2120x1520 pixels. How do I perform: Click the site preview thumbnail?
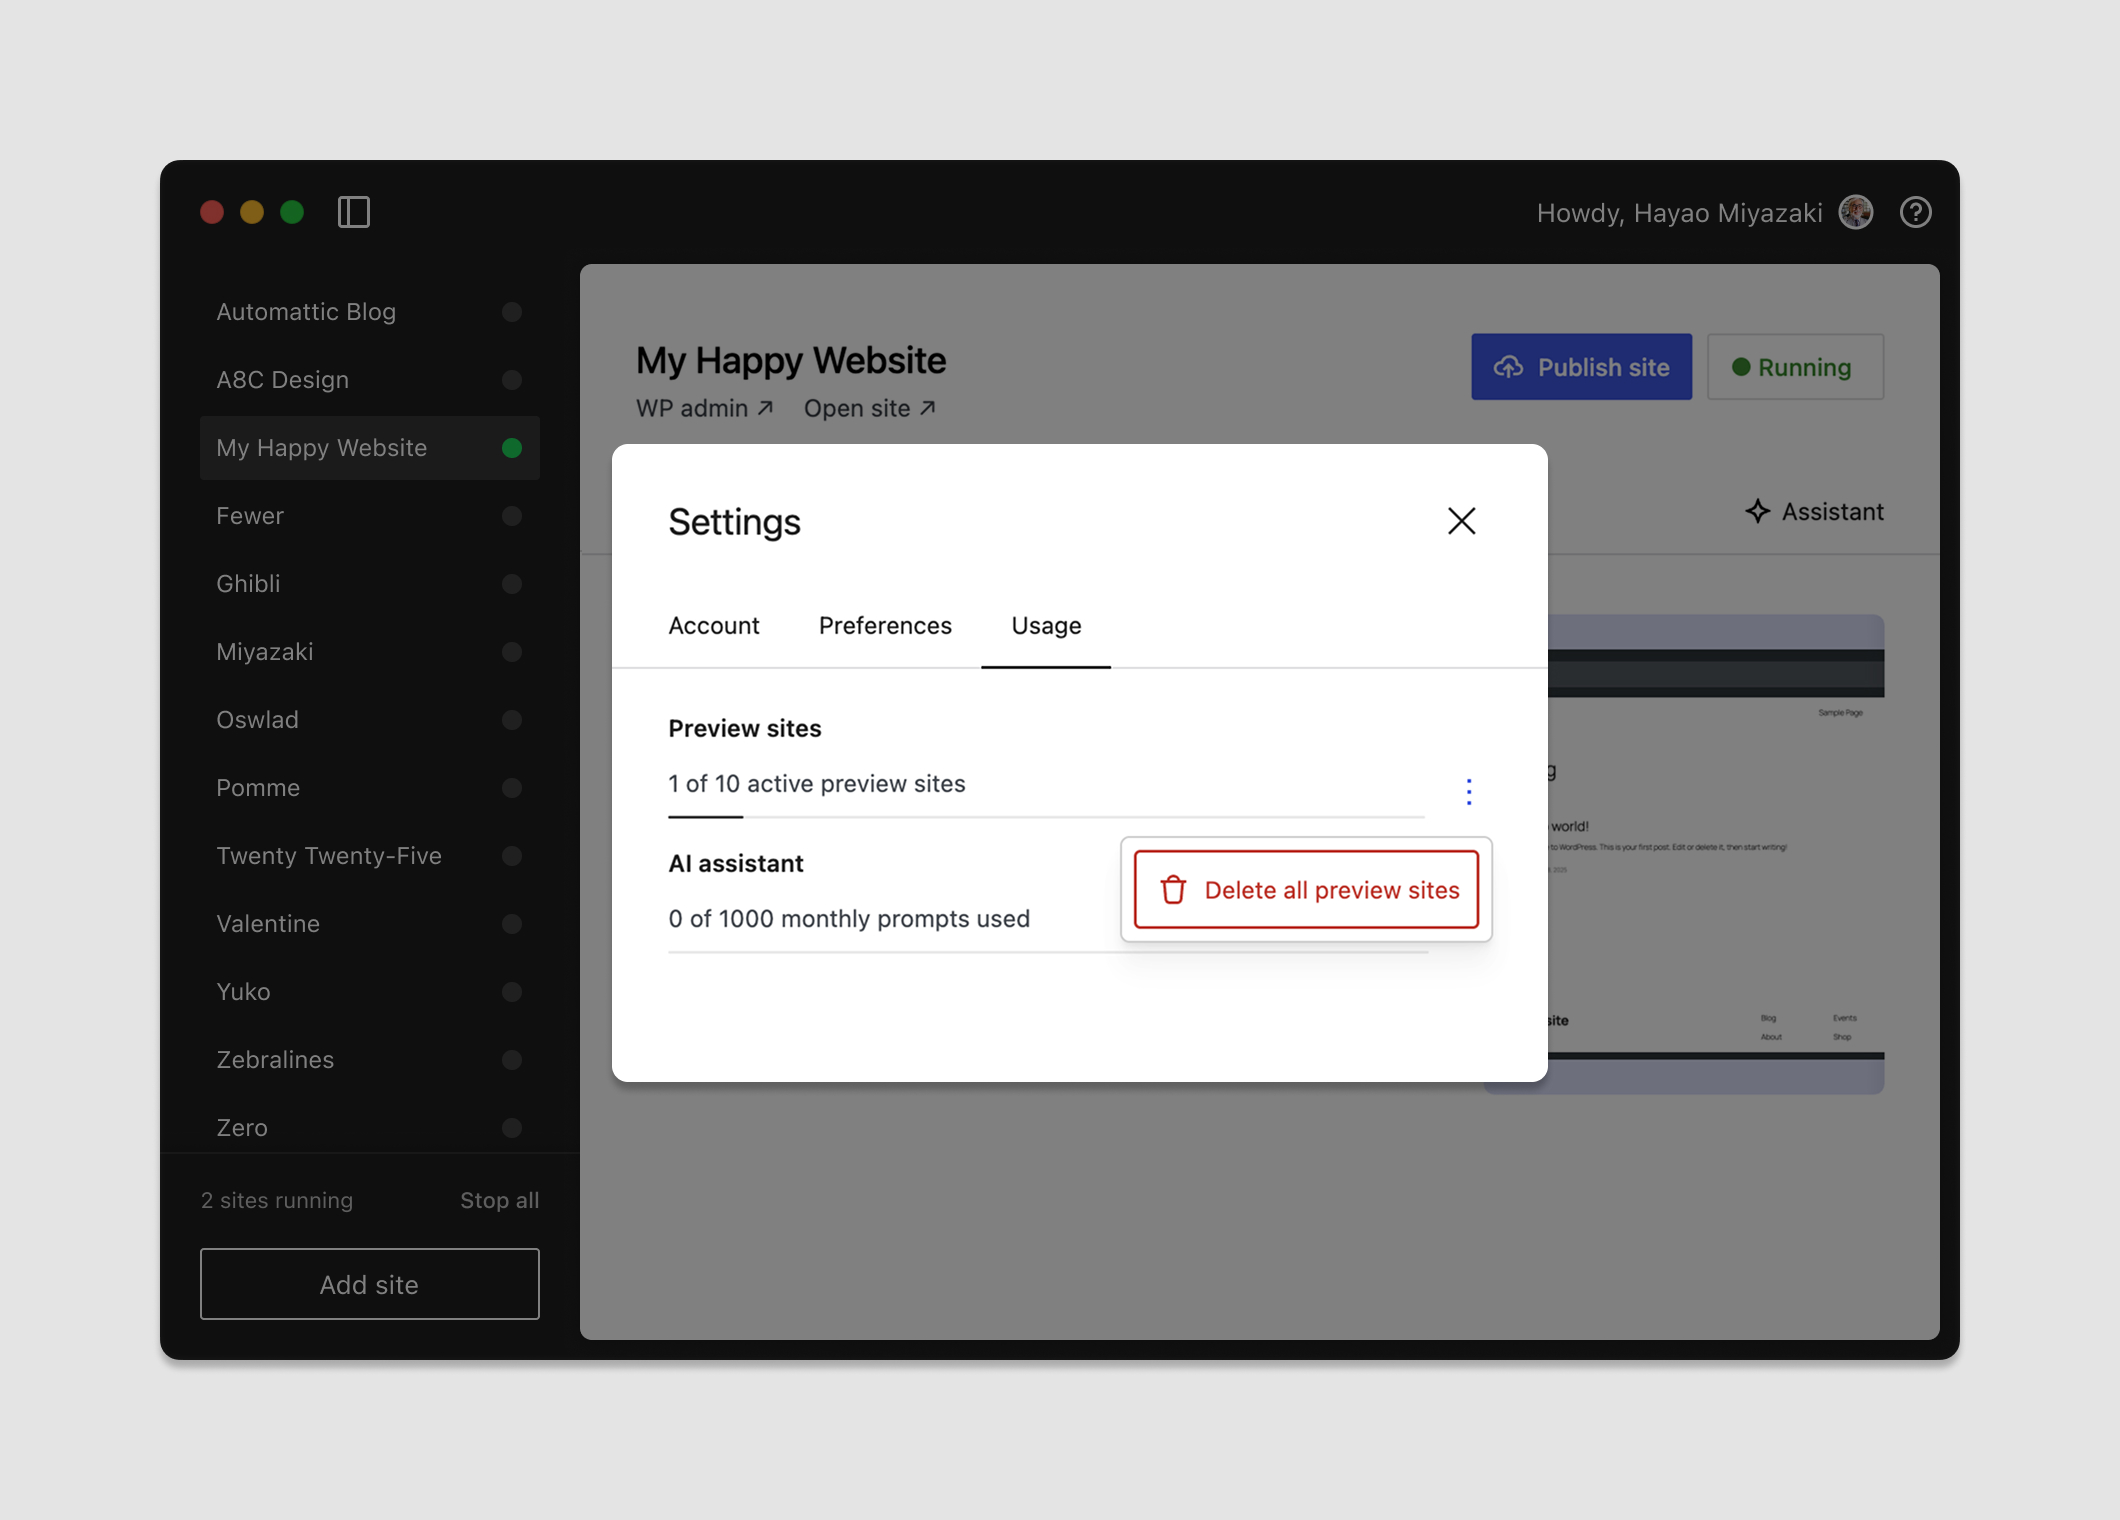1715,854
